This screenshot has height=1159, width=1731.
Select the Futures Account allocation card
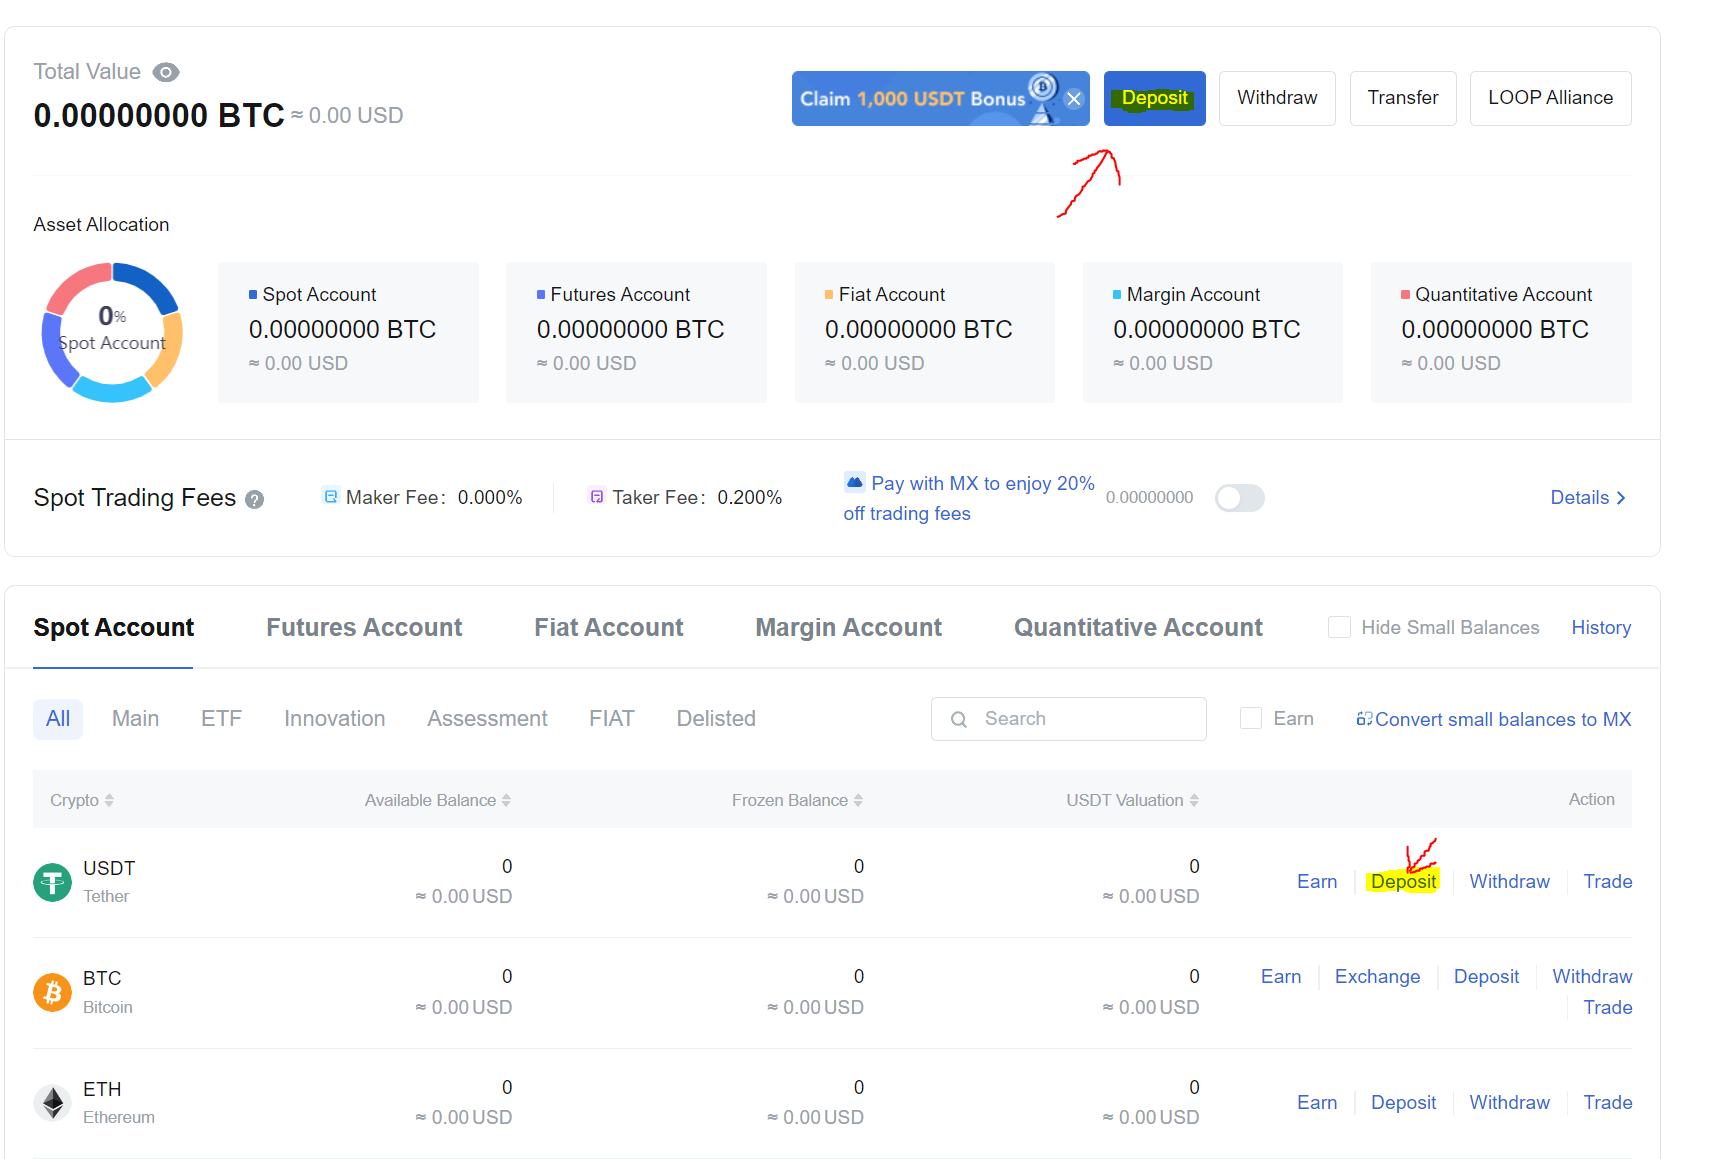click(x=636, y=332)
